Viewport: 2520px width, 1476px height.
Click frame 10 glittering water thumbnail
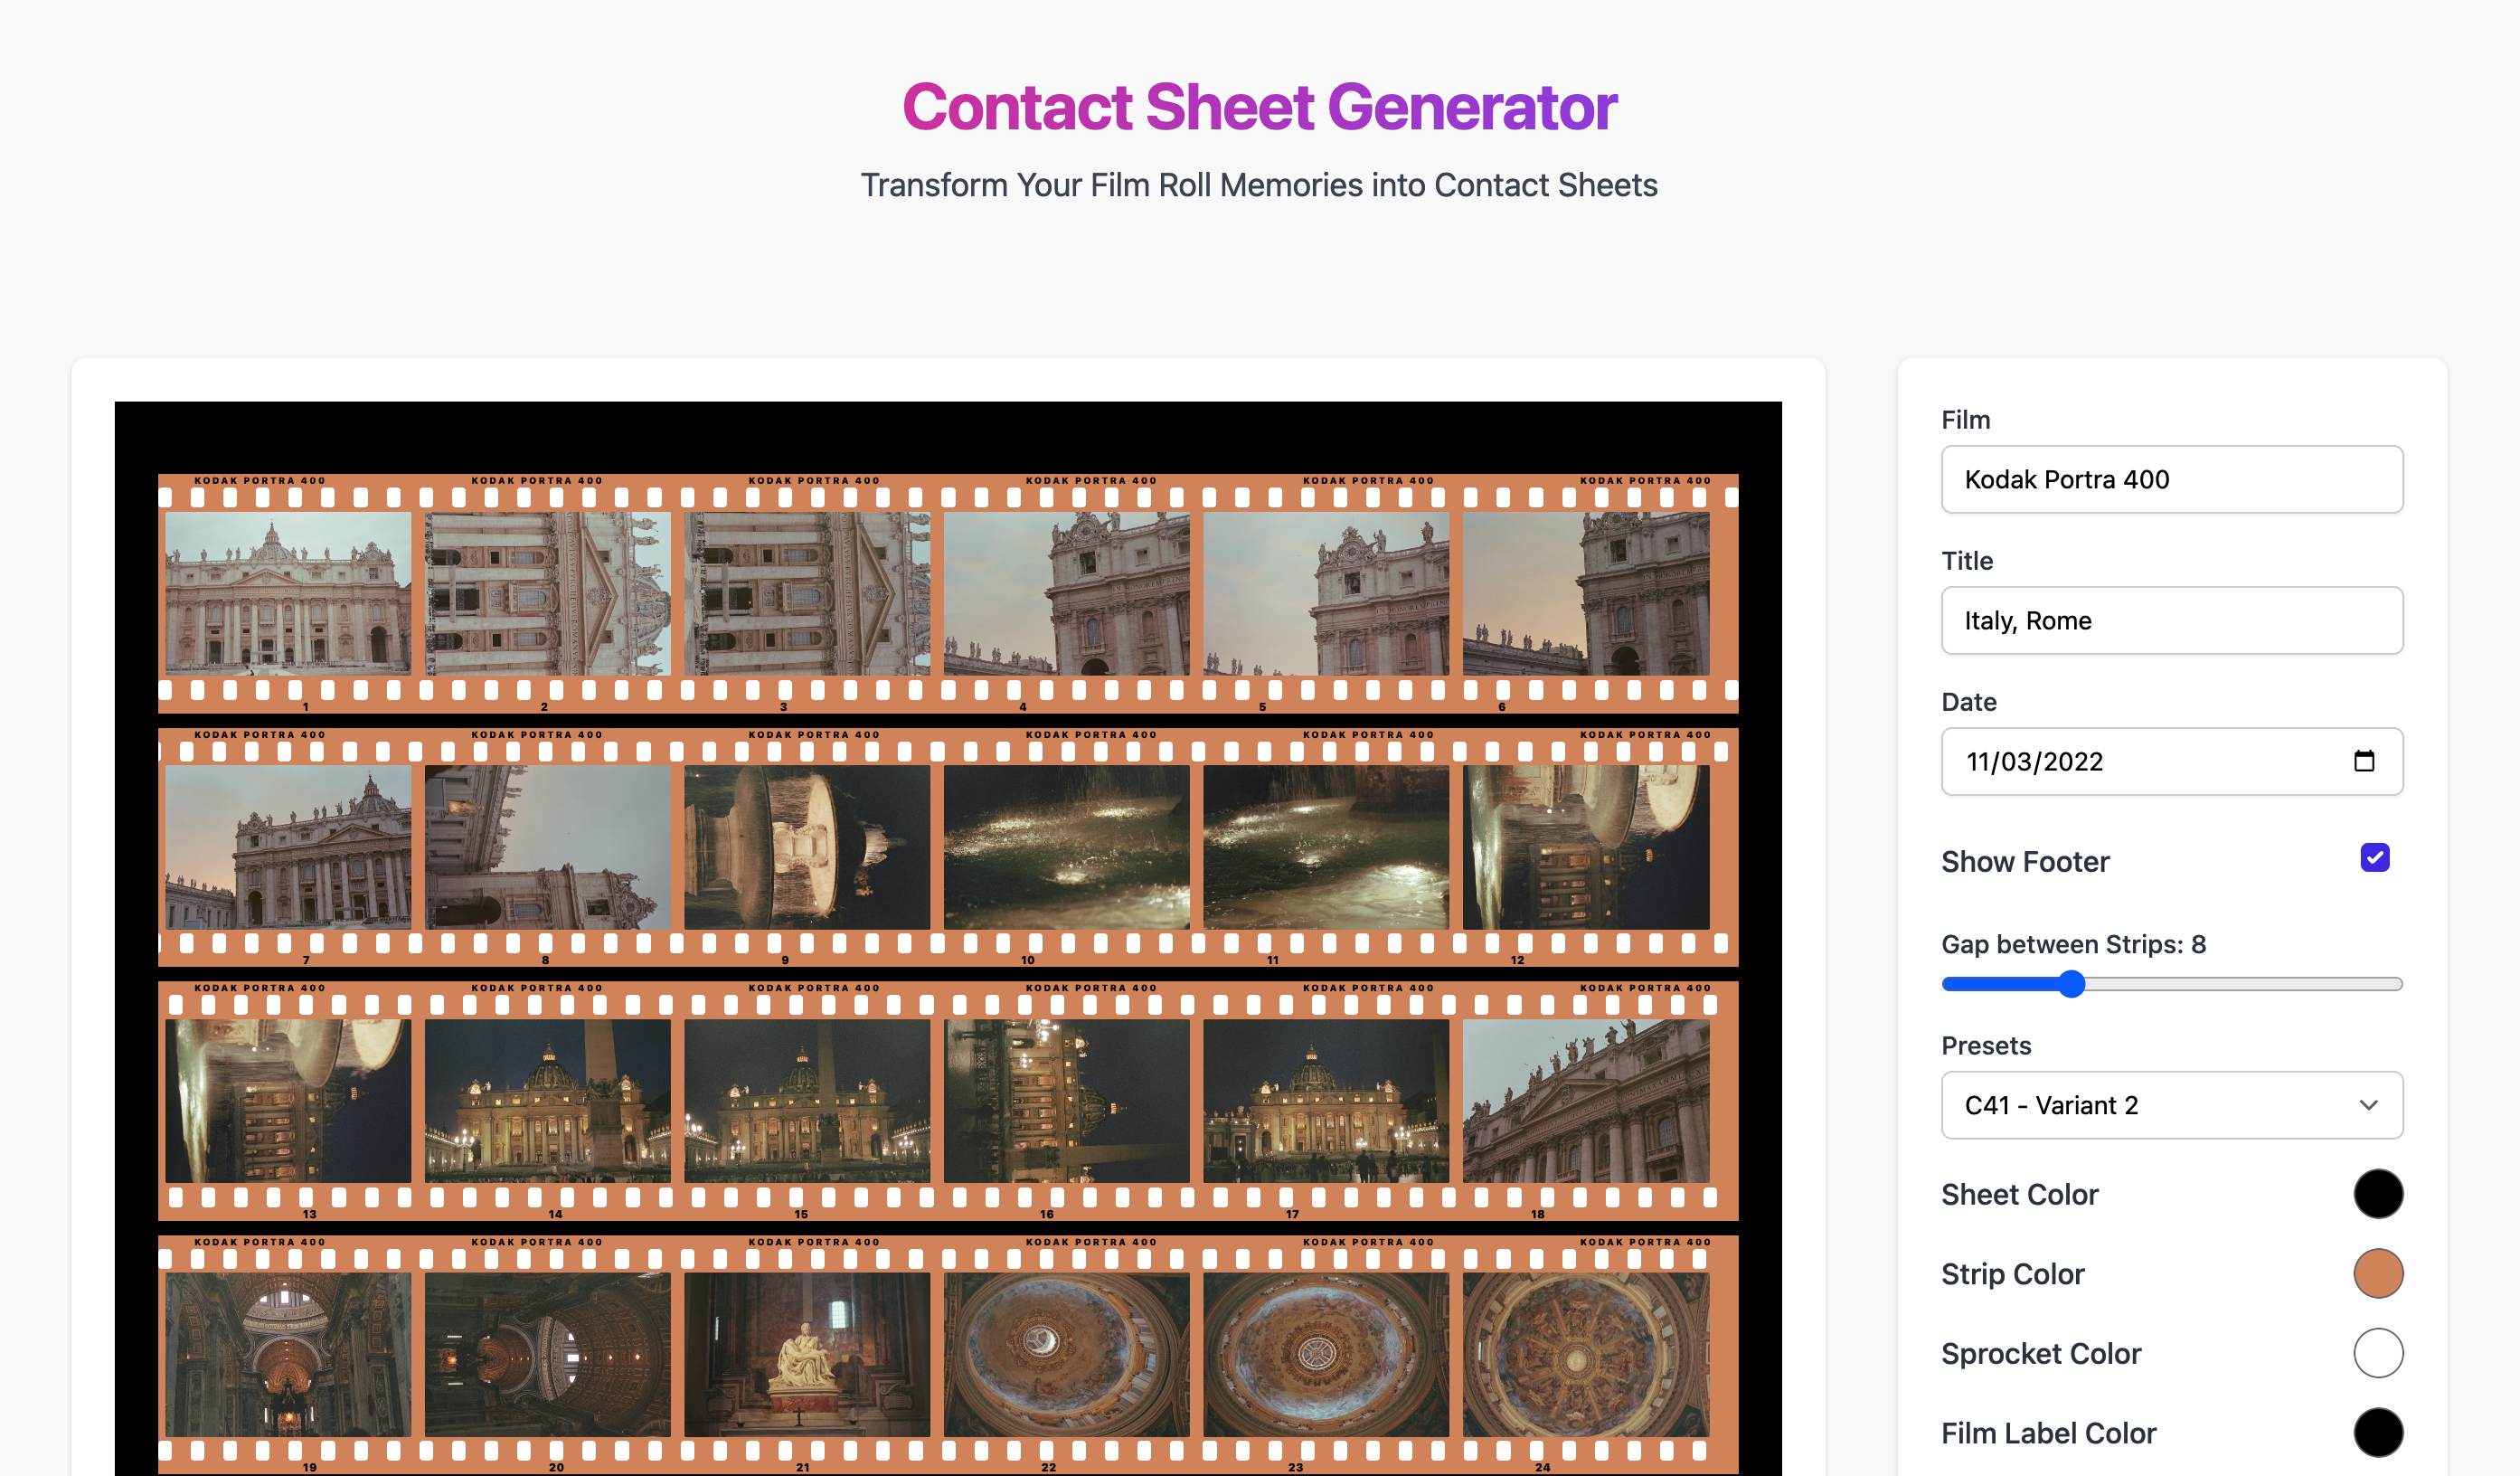point(1066,847)
